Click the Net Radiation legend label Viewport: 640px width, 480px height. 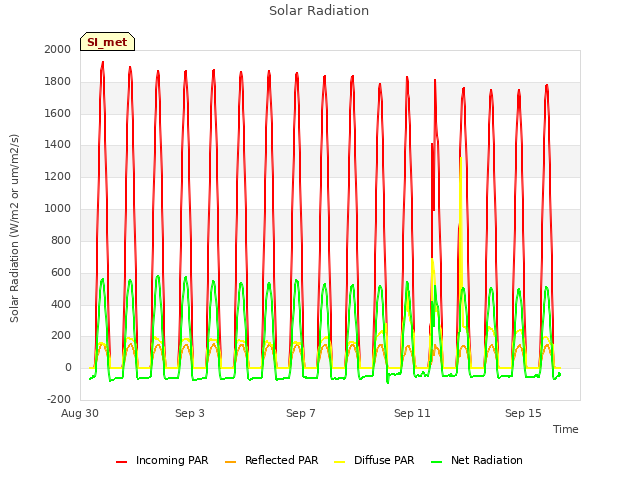click(487, 460)
